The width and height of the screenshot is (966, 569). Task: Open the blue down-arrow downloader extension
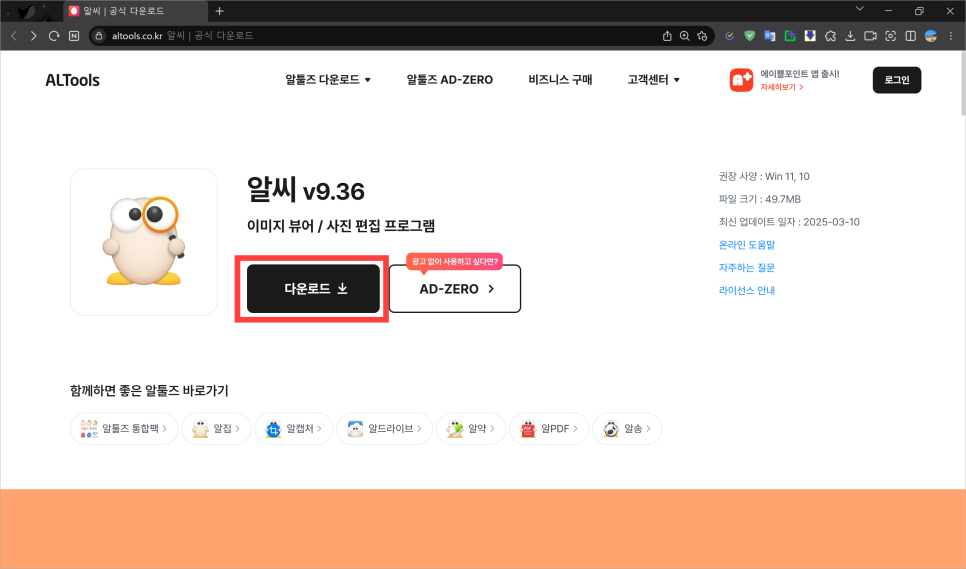(x=810, y=36)
